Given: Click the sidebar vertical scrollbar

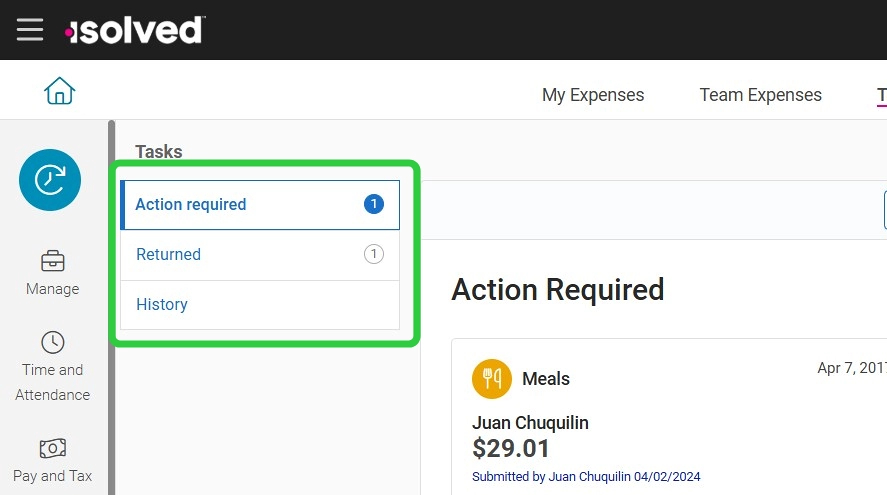Looking at the screenshot, I should point(111,307).
